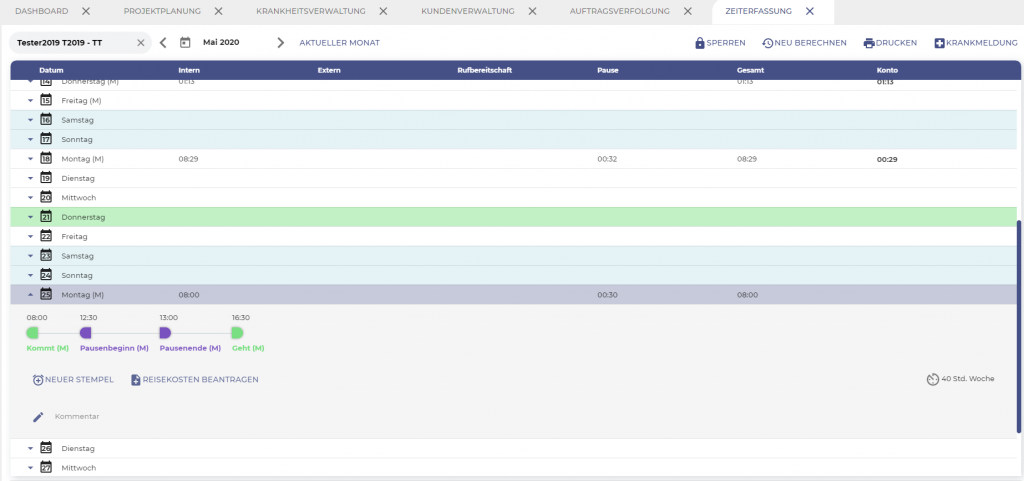Click the Drucken printer icon
The height and width of the screenshot is (481, 1024).
click(x=869, y=43)
